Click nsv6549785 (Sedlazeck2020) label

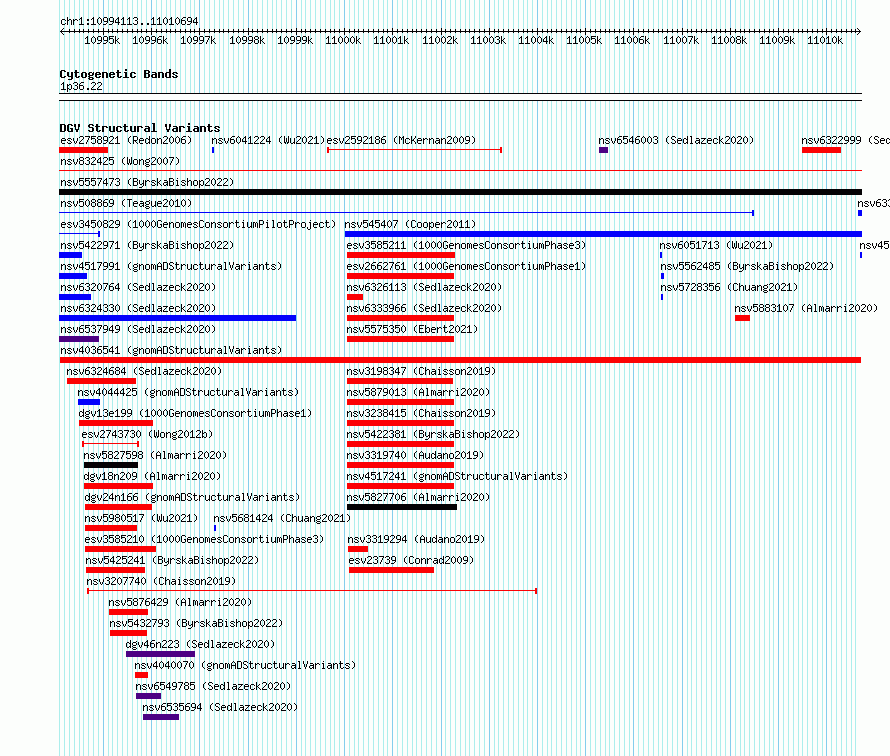point(213,686)
